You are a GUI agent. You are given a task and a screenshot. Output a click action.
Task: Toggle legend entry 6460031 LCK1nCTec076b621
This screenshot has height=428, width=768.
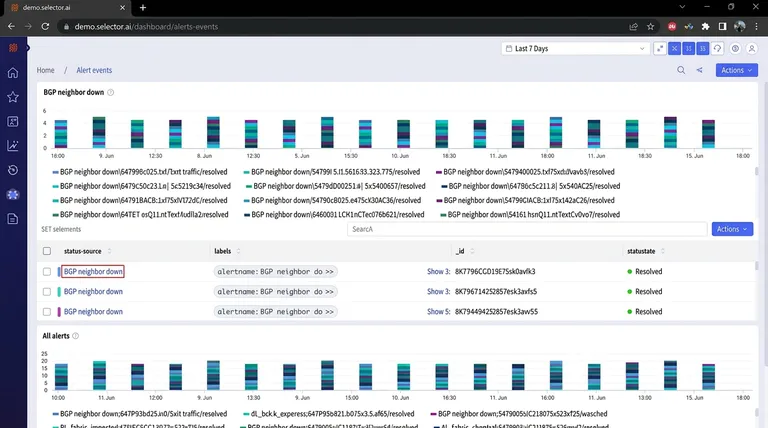click(334, 214)
